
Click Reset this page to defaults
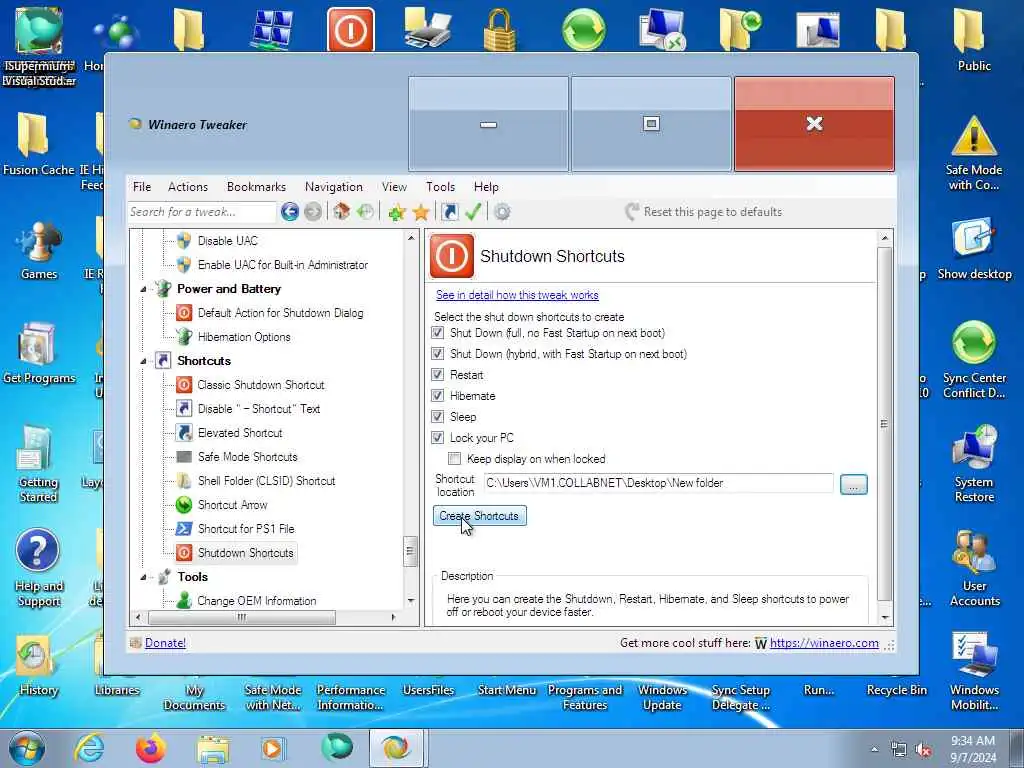click(x=703, y=212)
